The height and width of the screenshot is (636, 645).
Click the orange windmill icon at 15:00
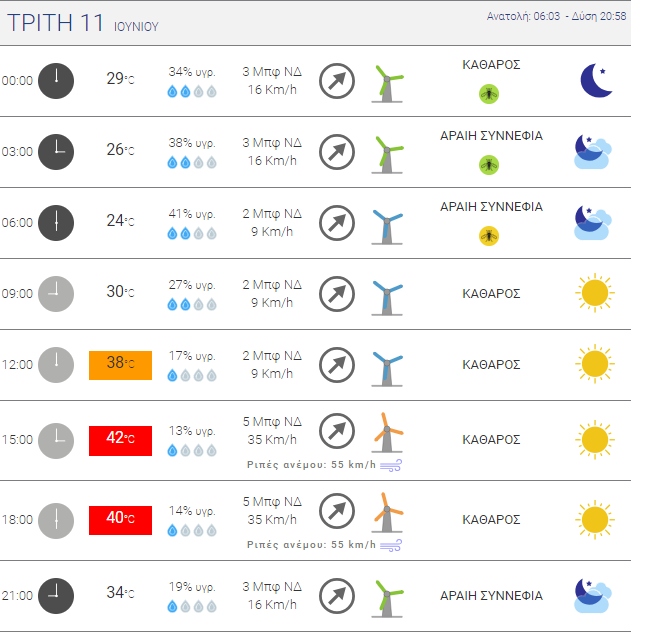point(387,435)
